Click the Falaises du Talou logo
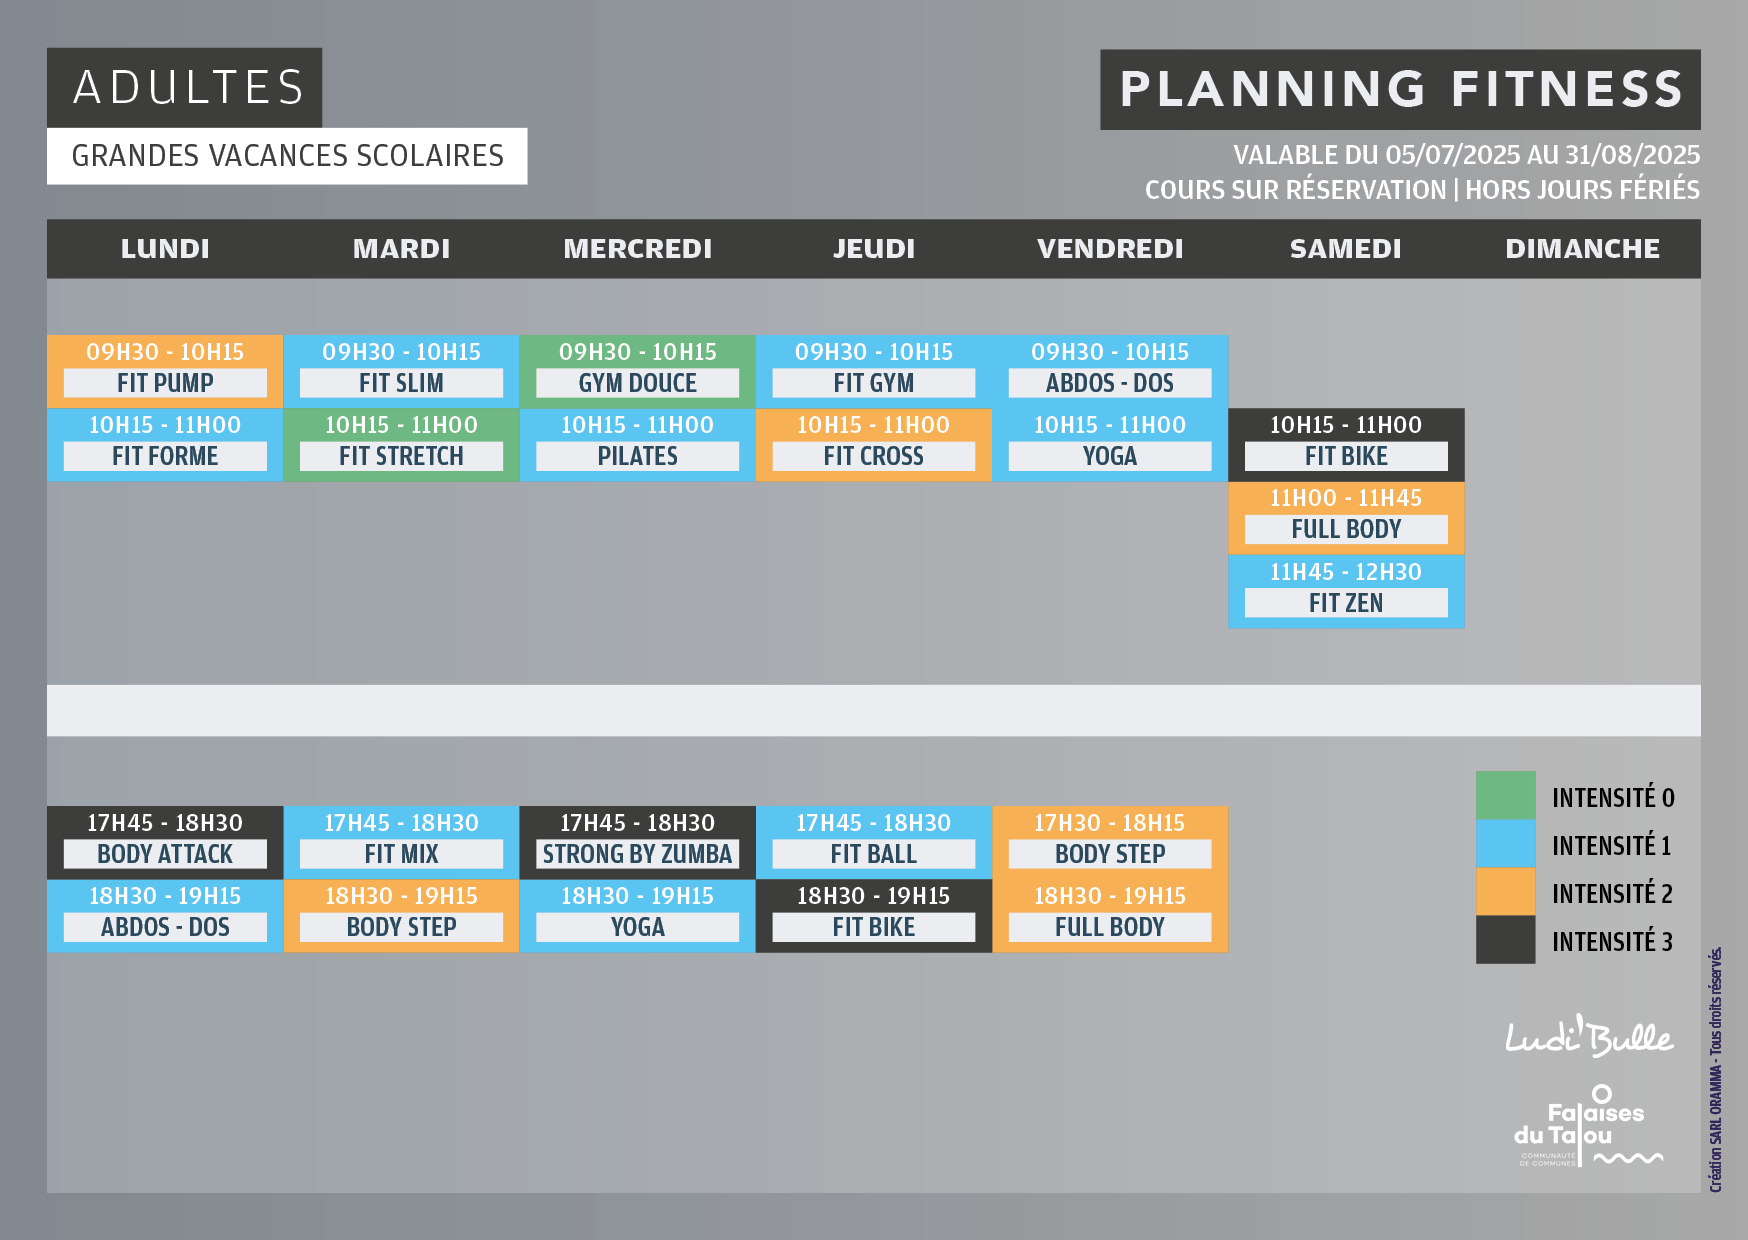This screenshot has width=1748, height=1240. coord(1587,1126)
